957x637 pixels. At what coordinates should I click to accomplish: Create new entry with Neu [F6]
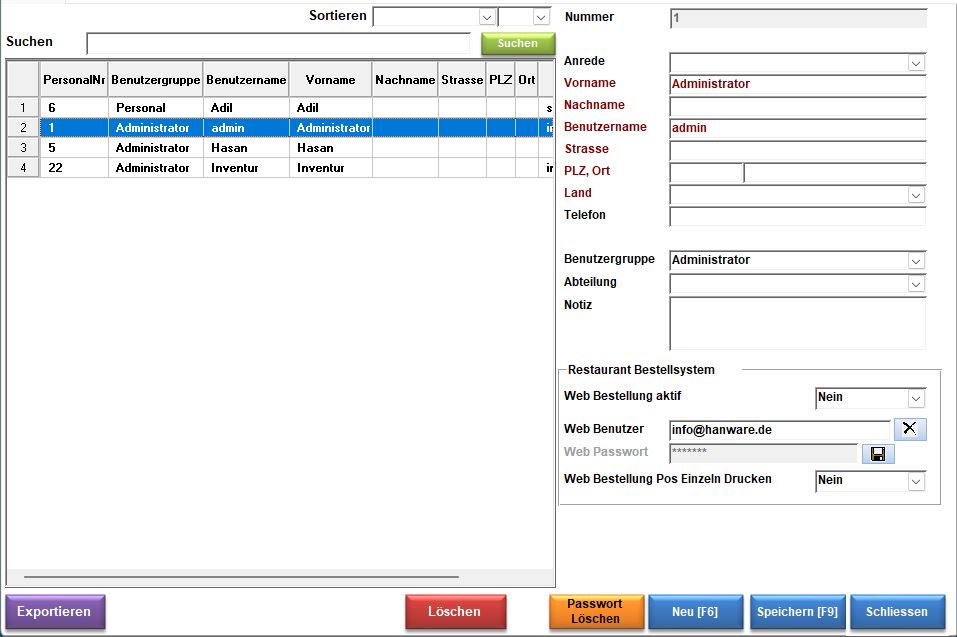coord(696,612)
